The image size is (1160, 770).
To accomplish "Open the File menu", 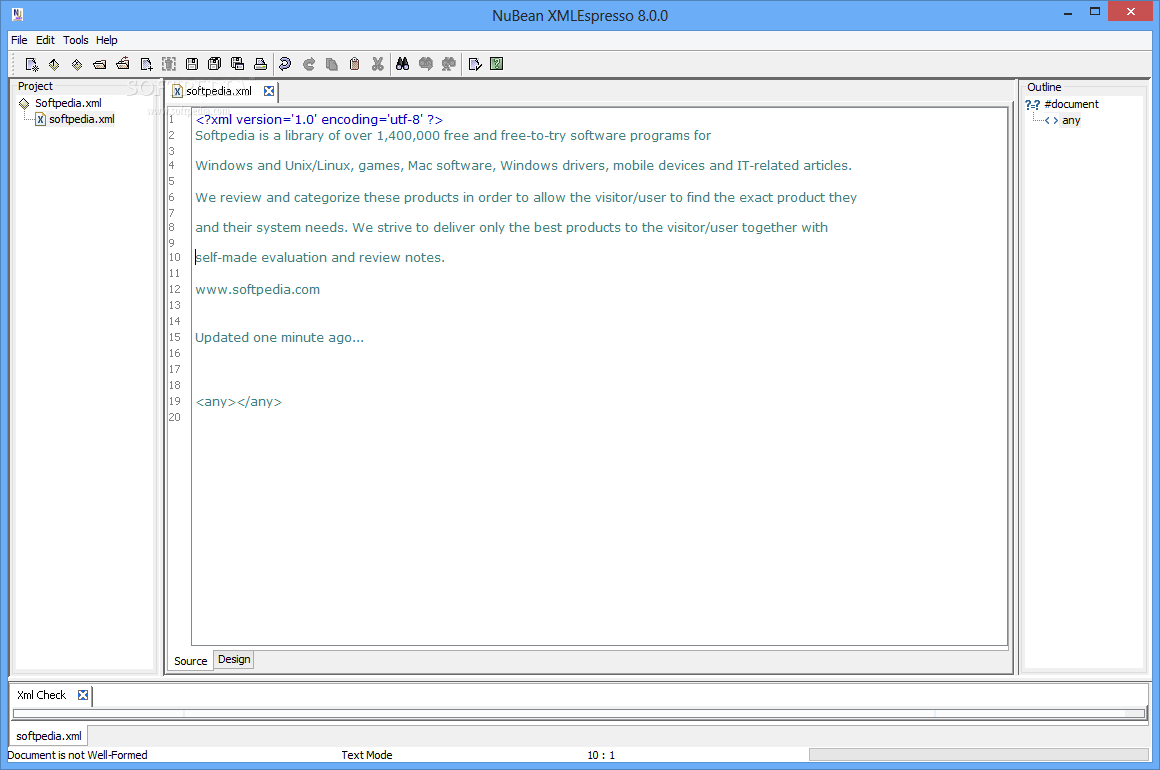I will pyautogui.click(x=19, y=40).
